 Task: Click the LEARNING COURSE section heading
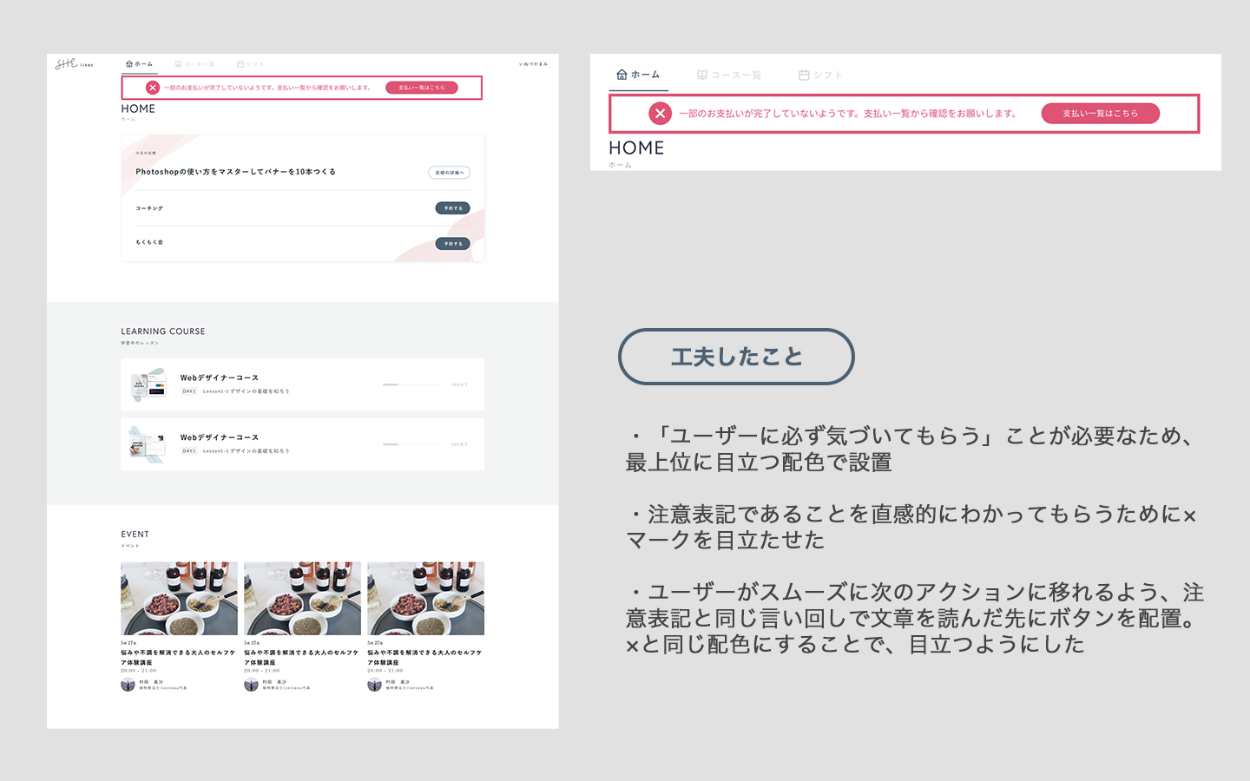[163, 331]
